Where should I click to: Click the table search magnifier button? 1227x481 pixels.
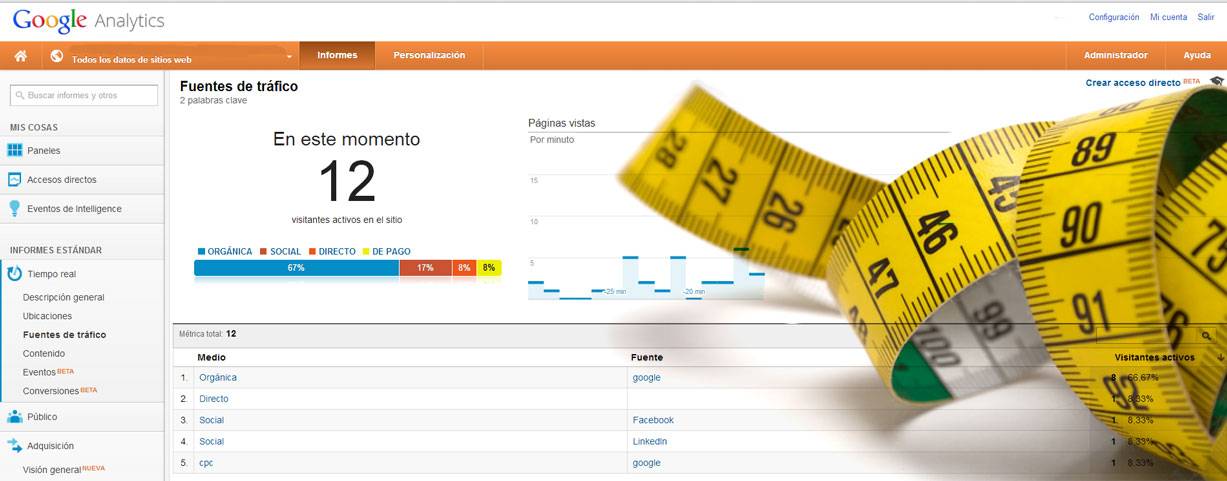(1207, 336)
